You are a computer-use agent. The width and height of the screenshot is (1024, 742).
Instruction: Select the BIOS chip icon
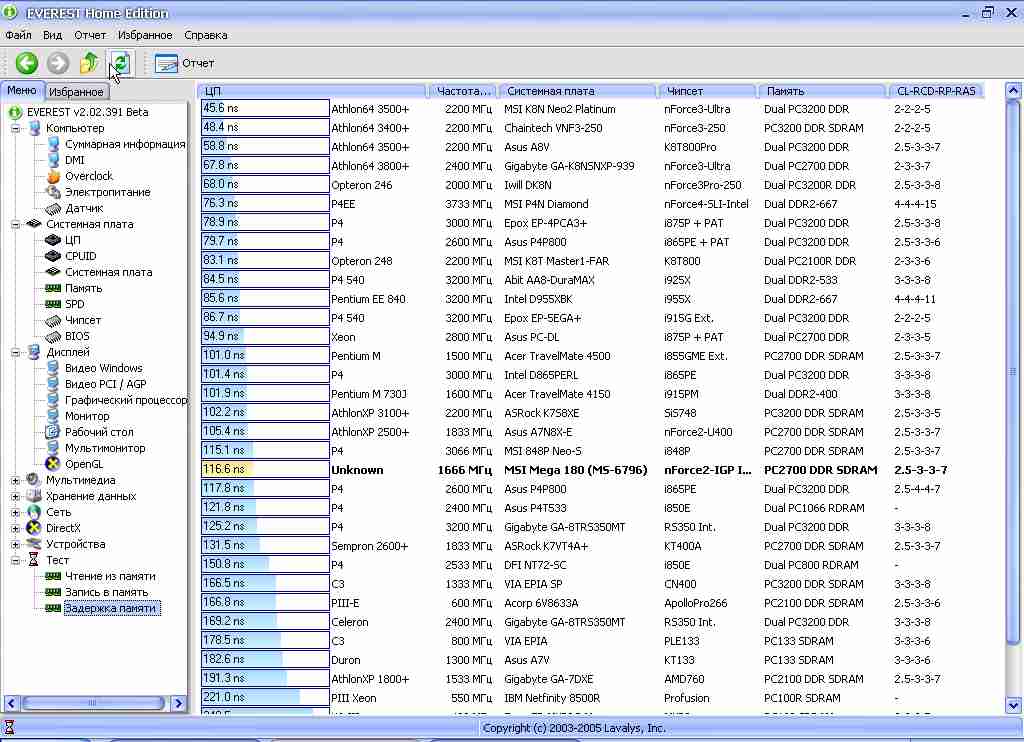click(53, 336)
